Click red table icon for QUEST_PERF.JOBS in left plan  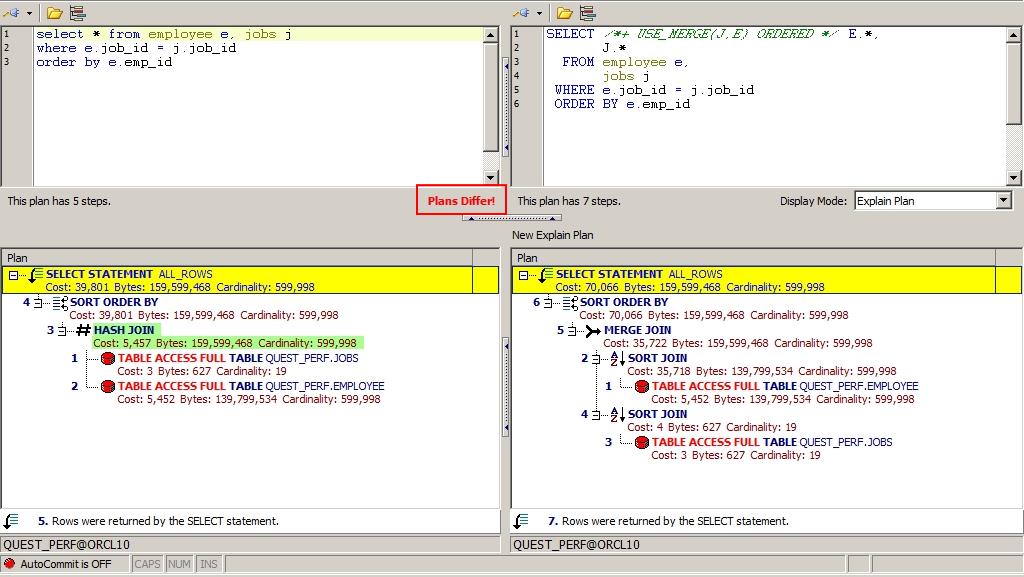(x=108, y=358)
